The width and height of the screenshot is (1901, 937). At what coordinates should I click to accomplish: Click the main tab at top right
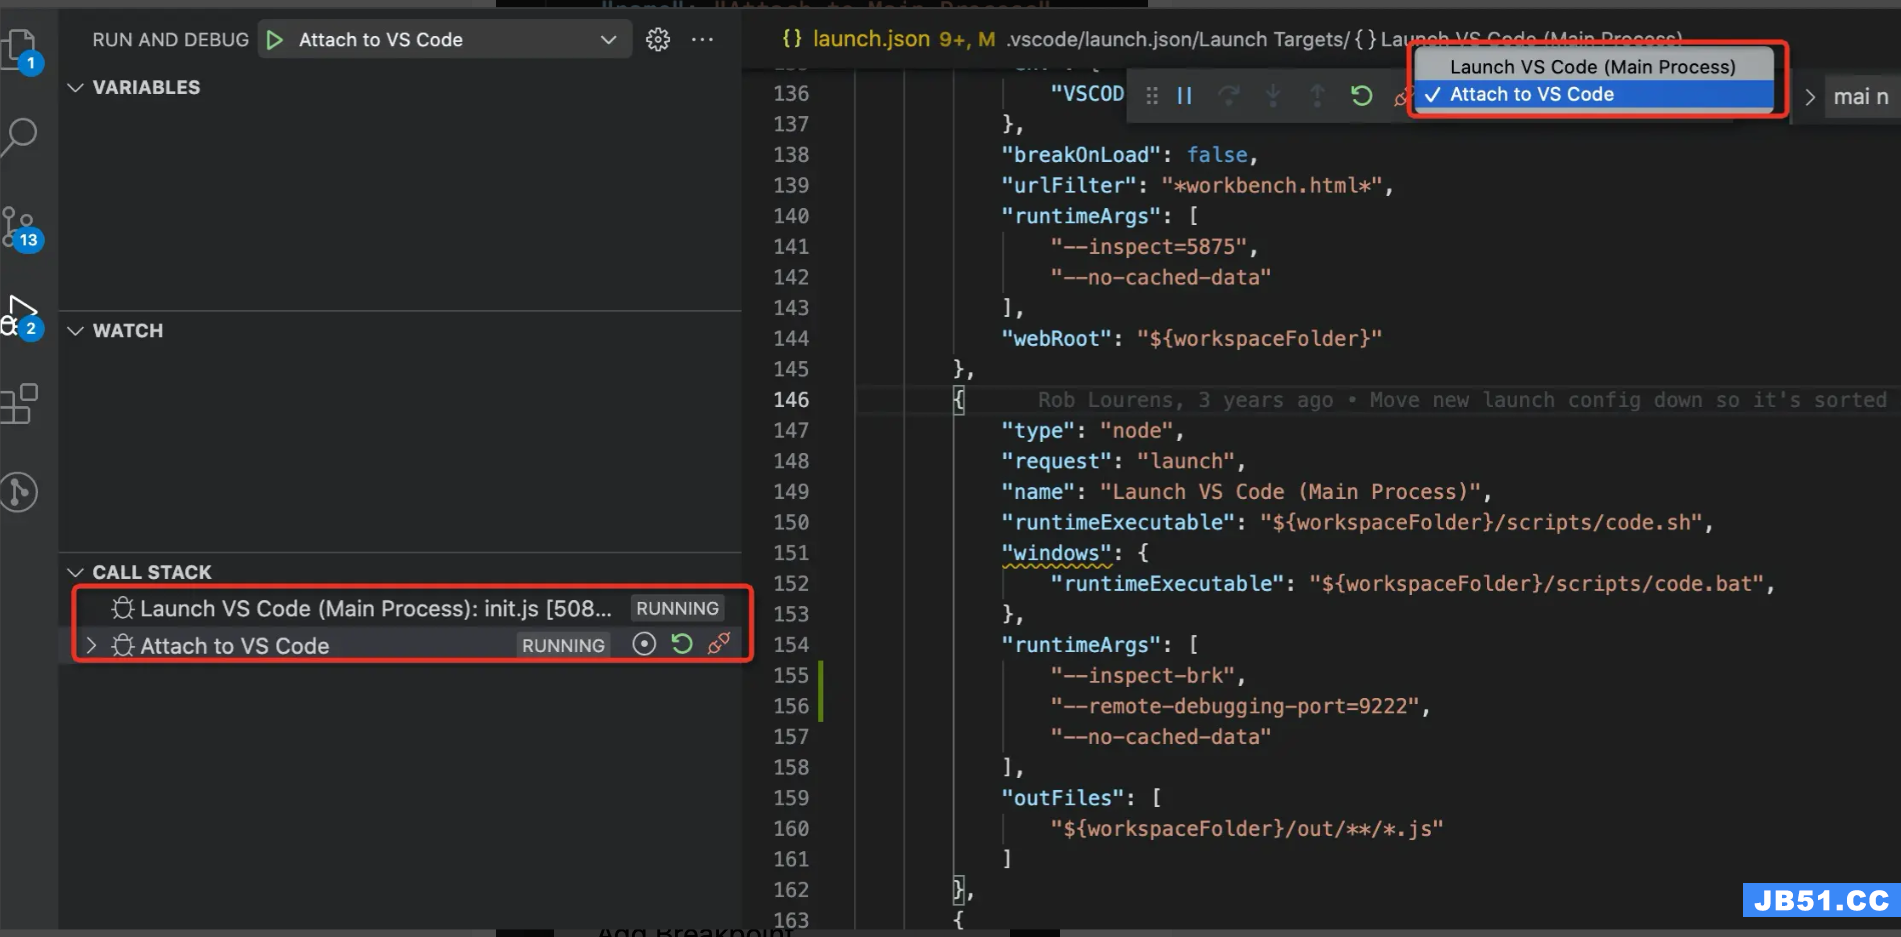coord(1861,97)
